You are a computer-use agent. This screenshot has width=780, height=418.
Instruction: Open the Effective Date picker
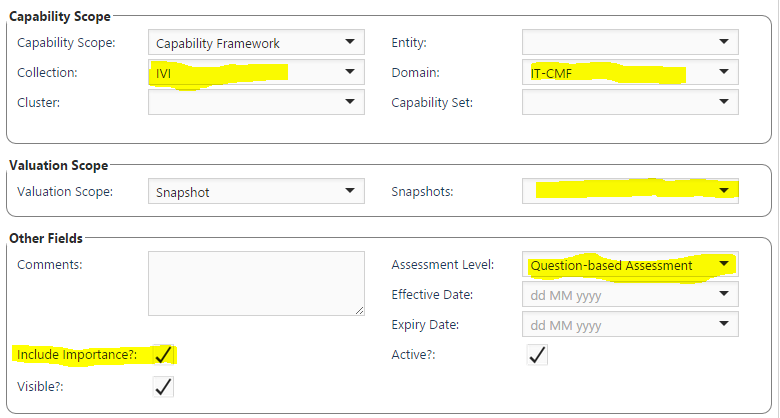723,295
